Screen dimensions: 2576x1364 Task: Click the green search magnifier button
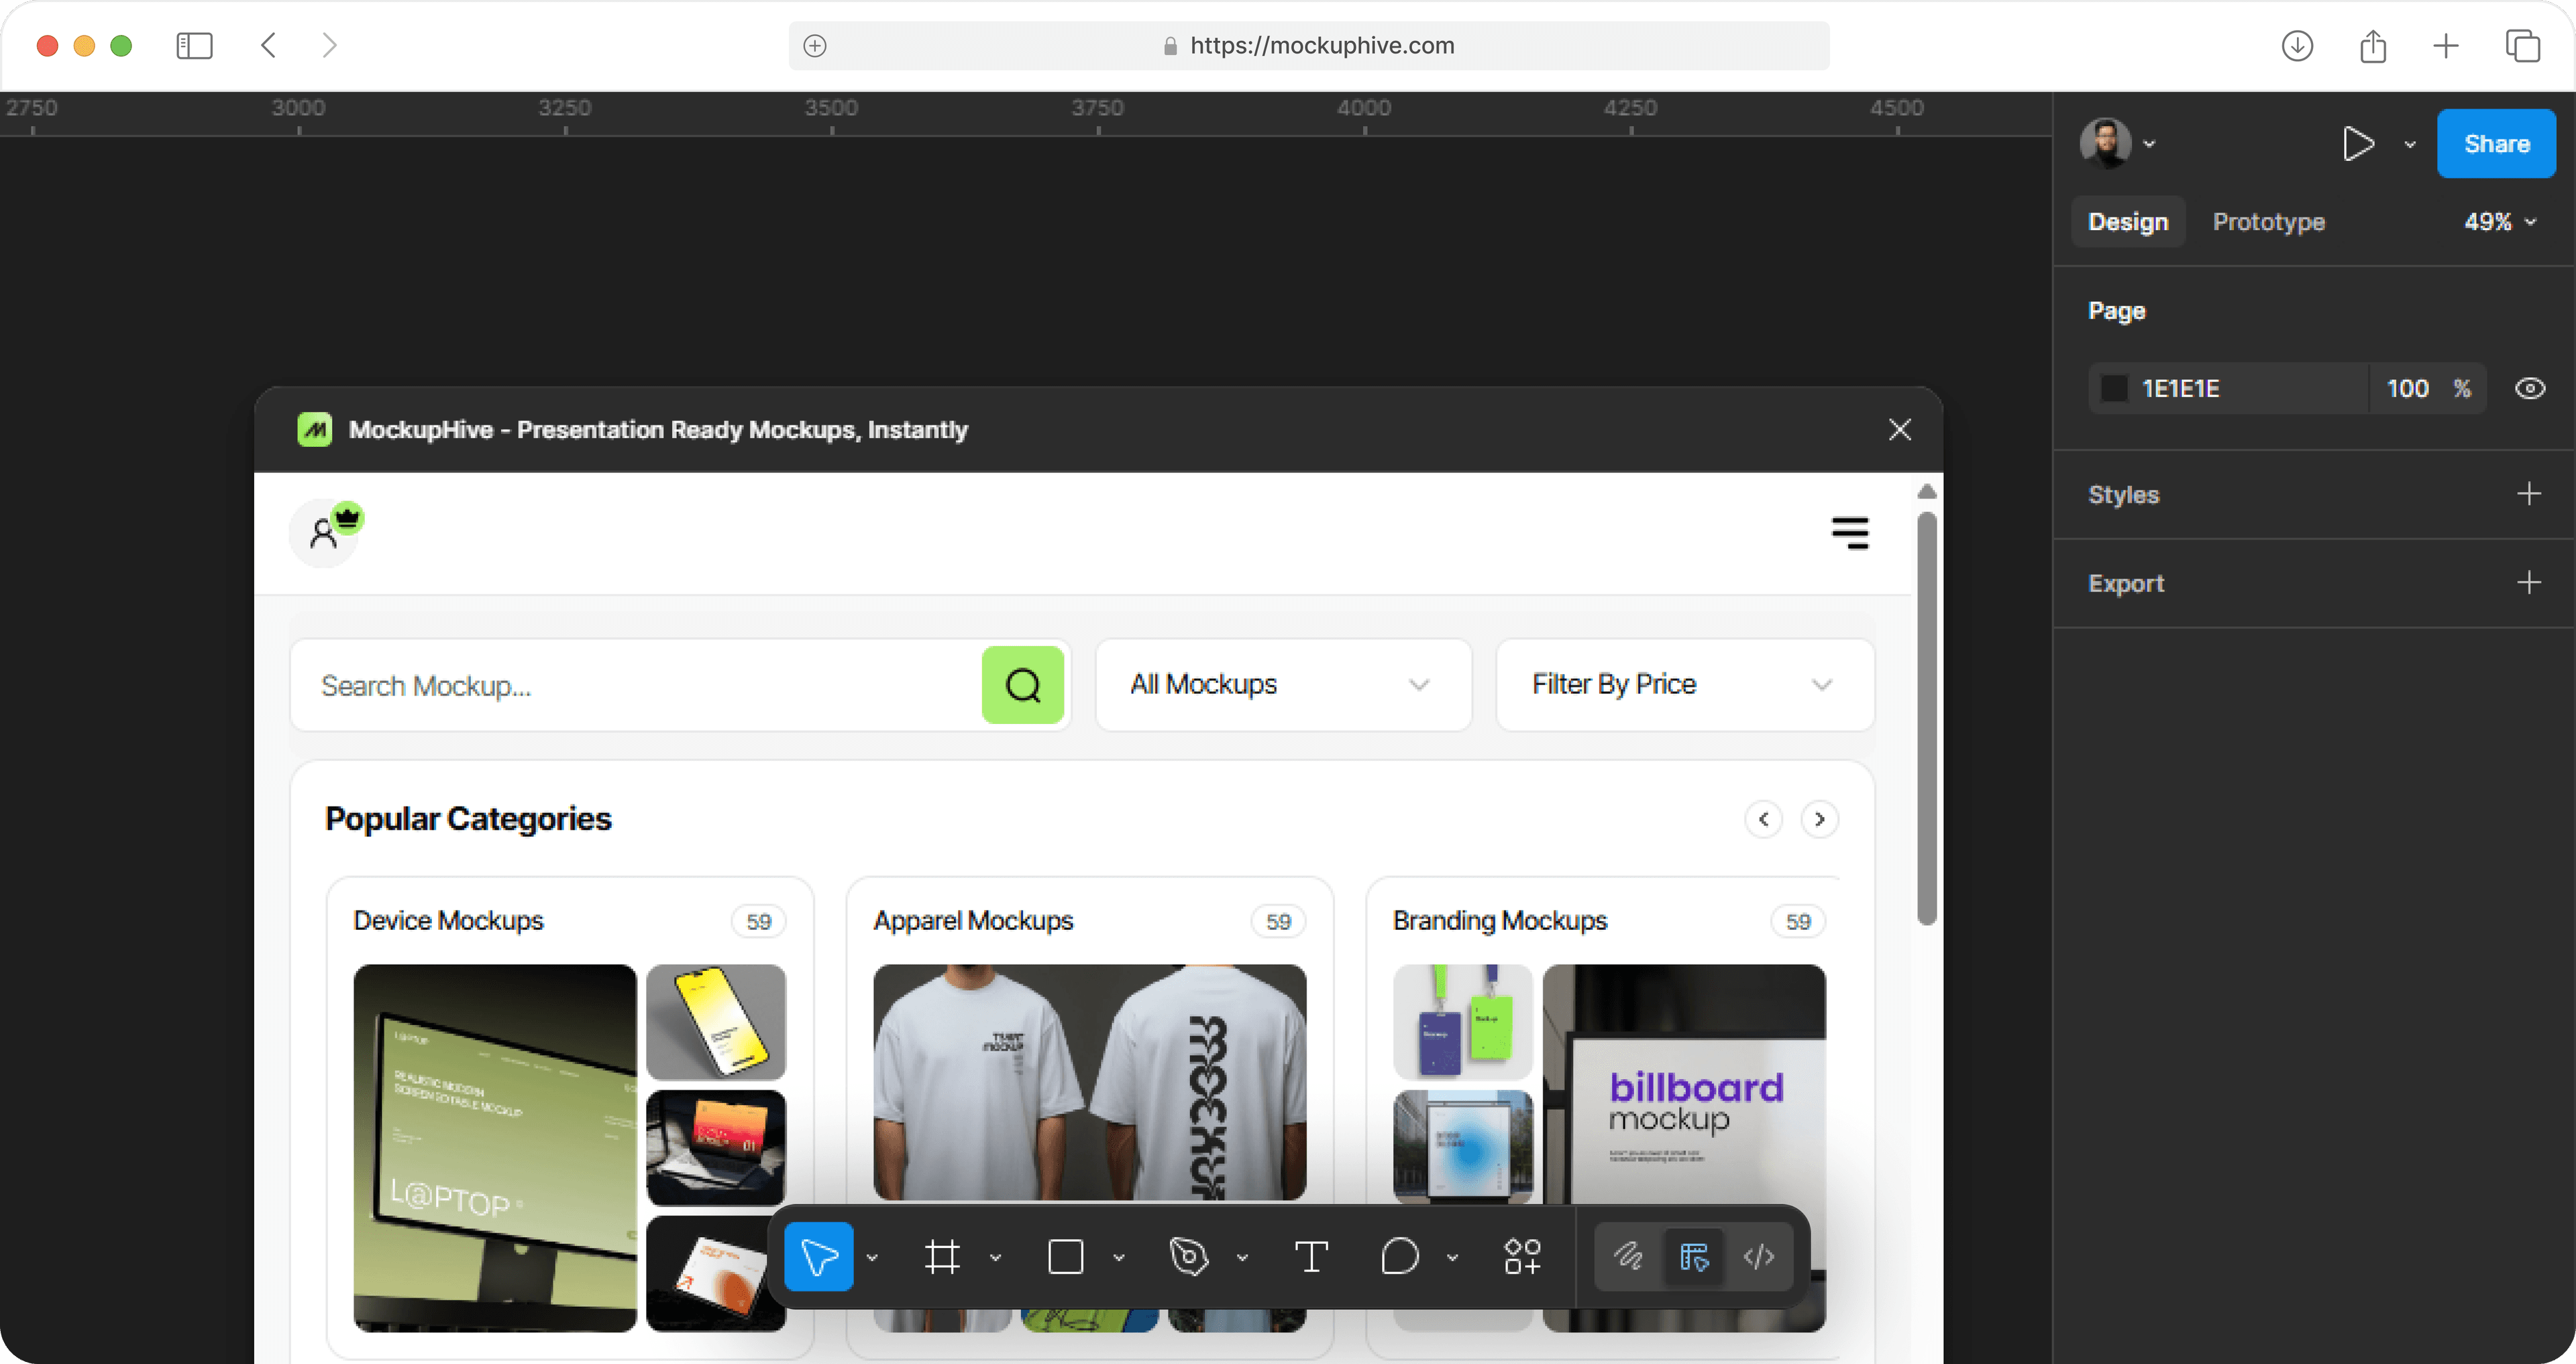[x=1022, y=685]
